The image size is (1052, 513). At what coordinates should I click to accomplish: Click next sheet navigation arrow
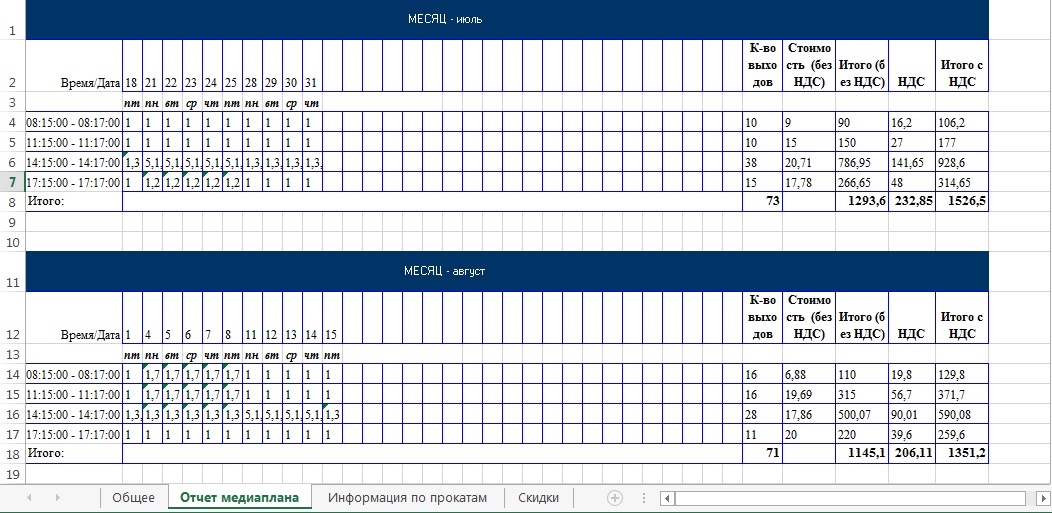pos(57,498)
